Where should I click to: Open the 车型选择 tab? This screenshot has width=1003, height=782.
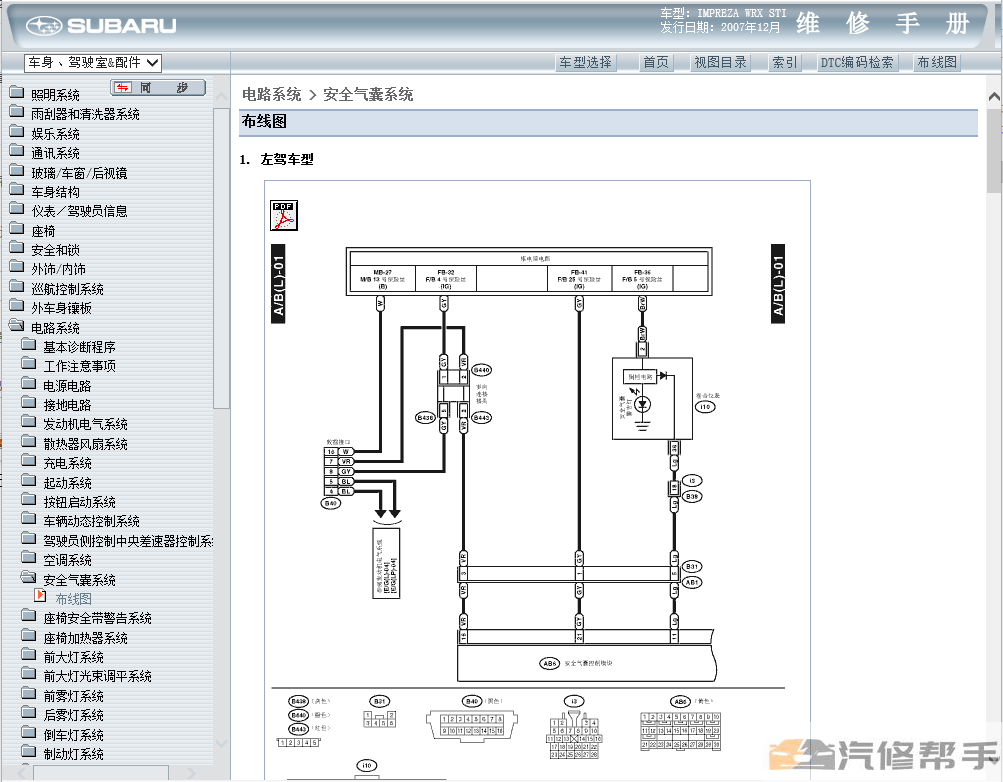[x=585, y=62]
